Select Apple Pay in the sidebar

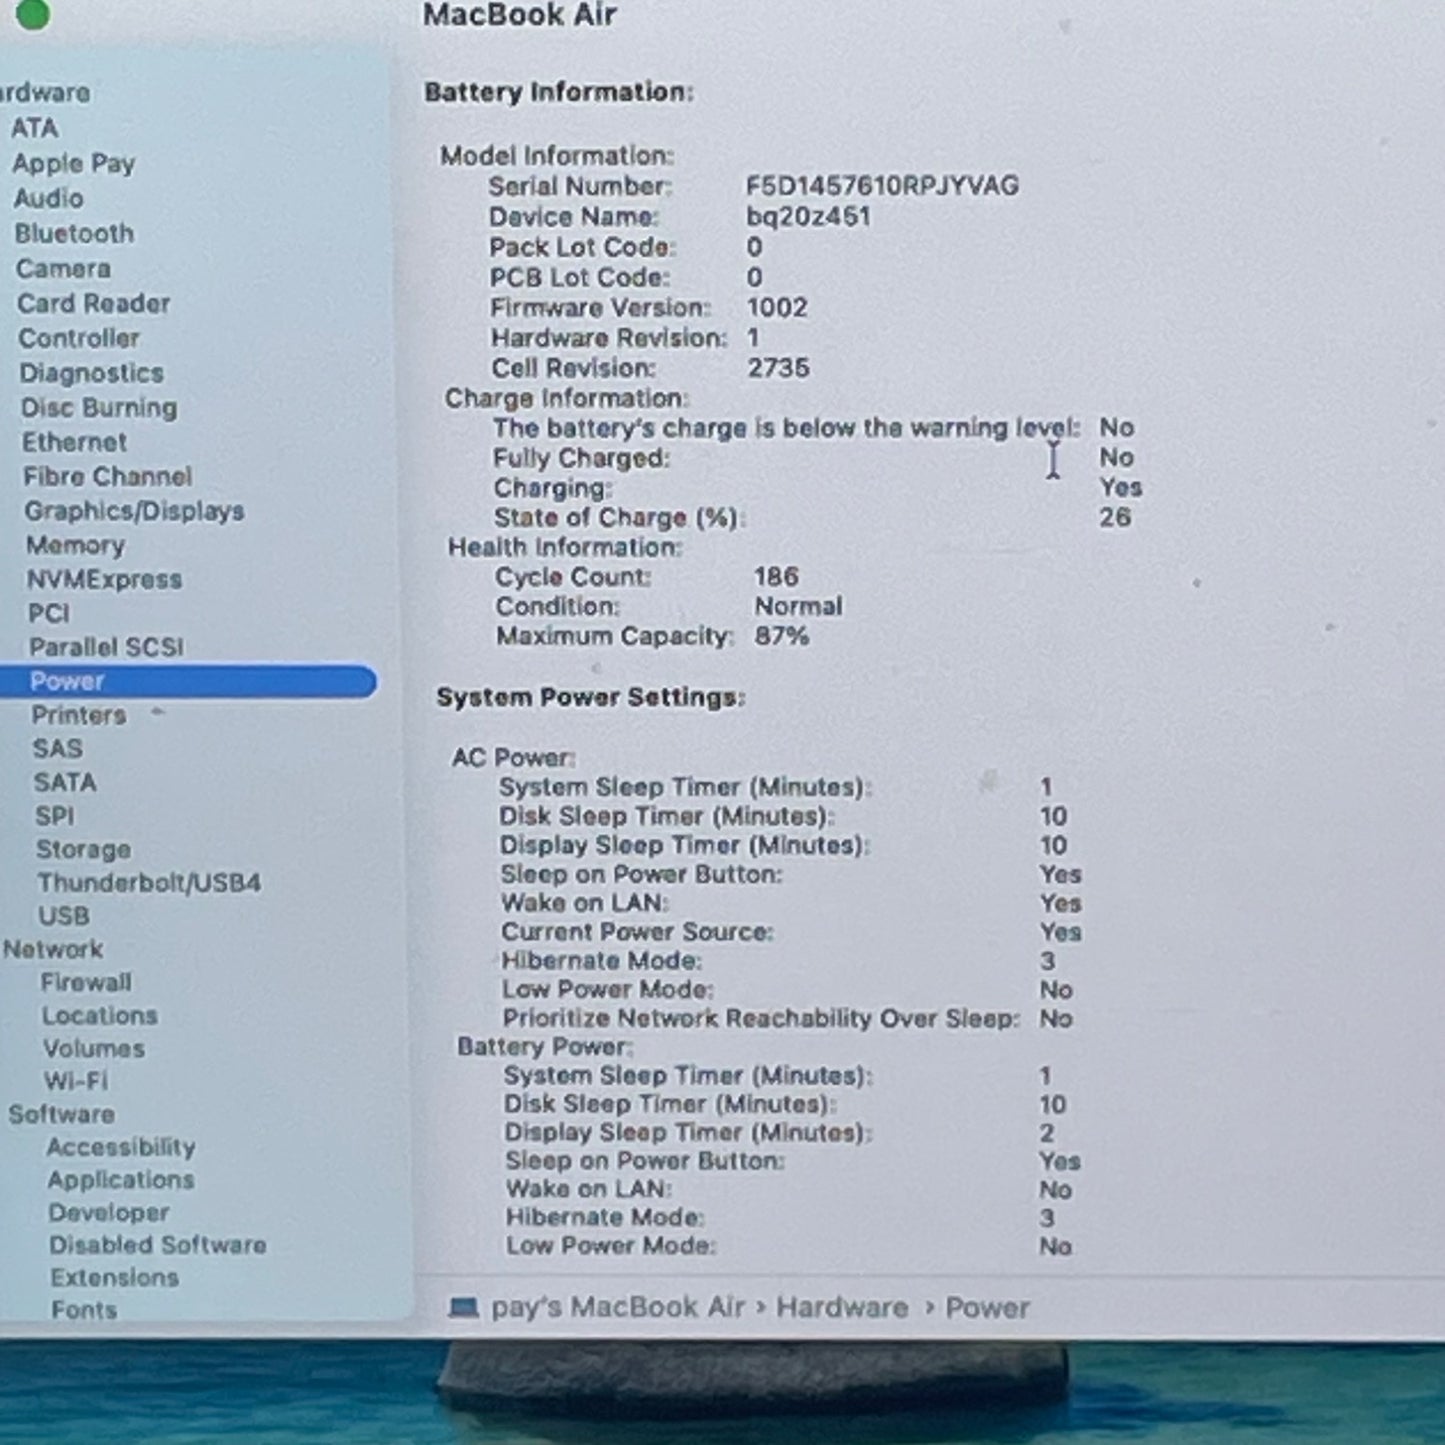pos(74,163)
